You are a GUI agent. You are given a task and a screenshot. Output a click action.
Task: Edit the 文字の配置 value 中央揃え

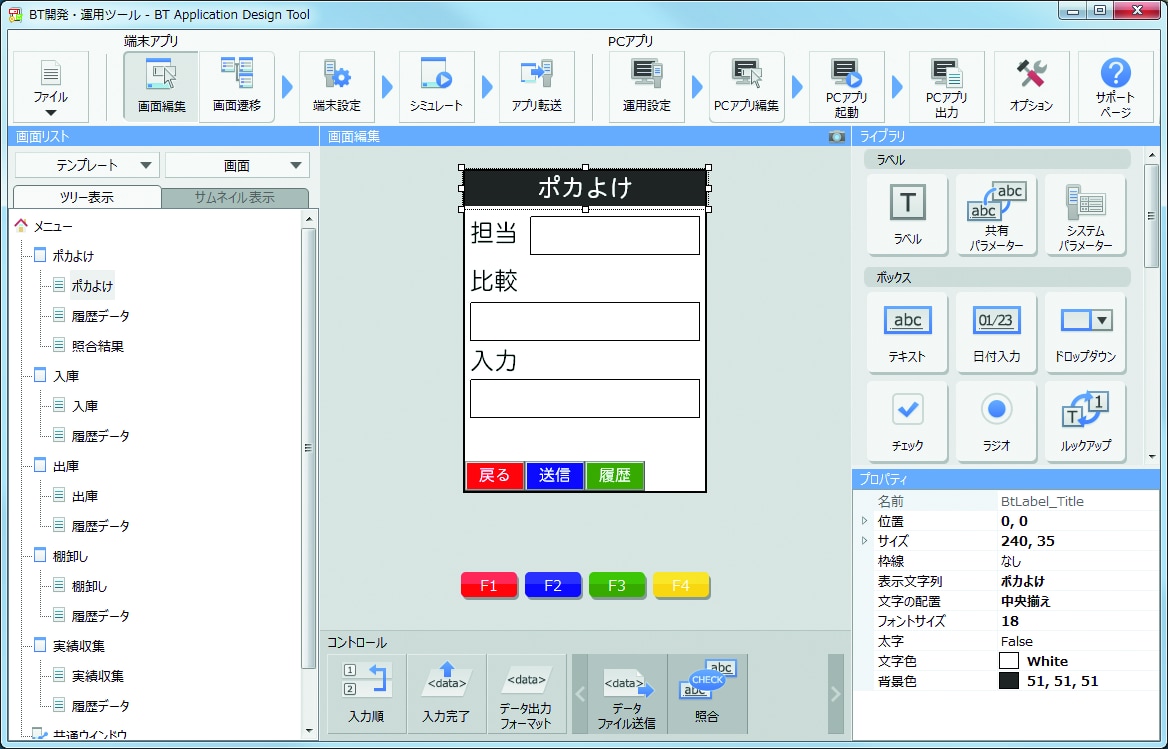click(1079, 601)
